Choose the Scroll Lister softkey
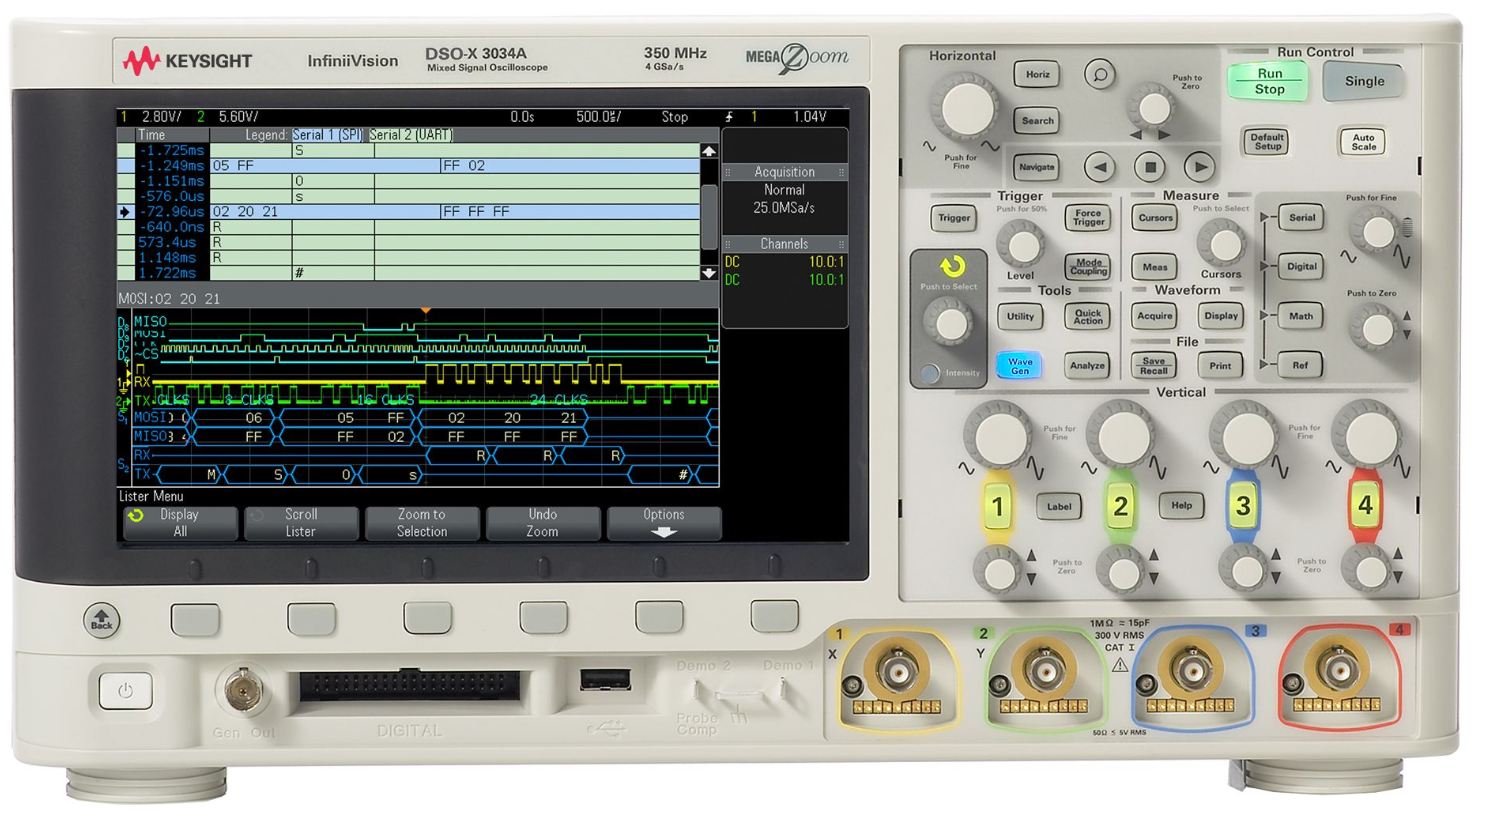The width and height of the screenshot is (1487, 824). click(x=301, y=521)
